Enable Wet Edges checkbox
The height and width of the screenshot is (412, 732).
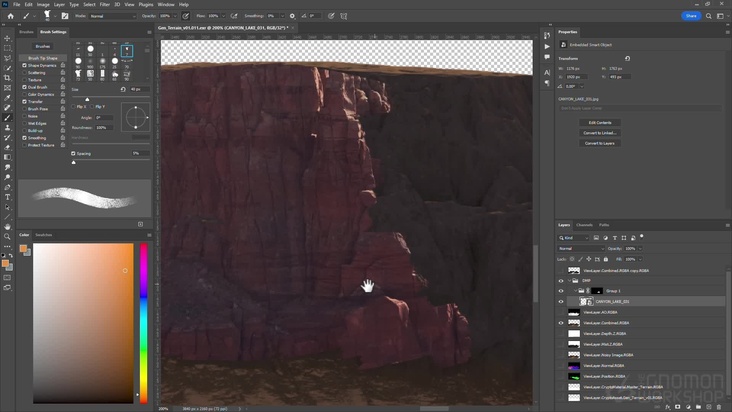pyautogui.click(x=24, y=123)
